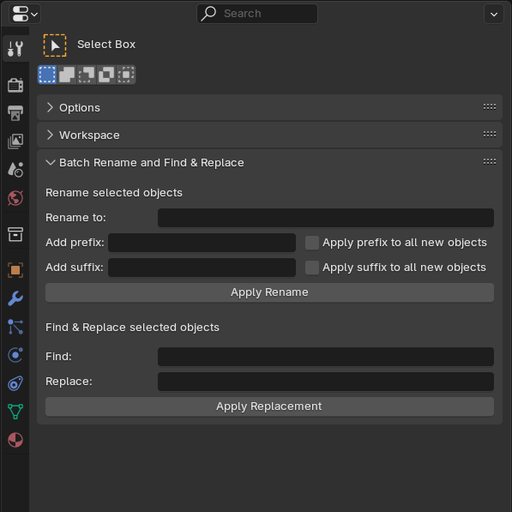Click the Apply Rename button
Image resolution: width=512 pixels, height=512 pixels.
tap(270, 292)
